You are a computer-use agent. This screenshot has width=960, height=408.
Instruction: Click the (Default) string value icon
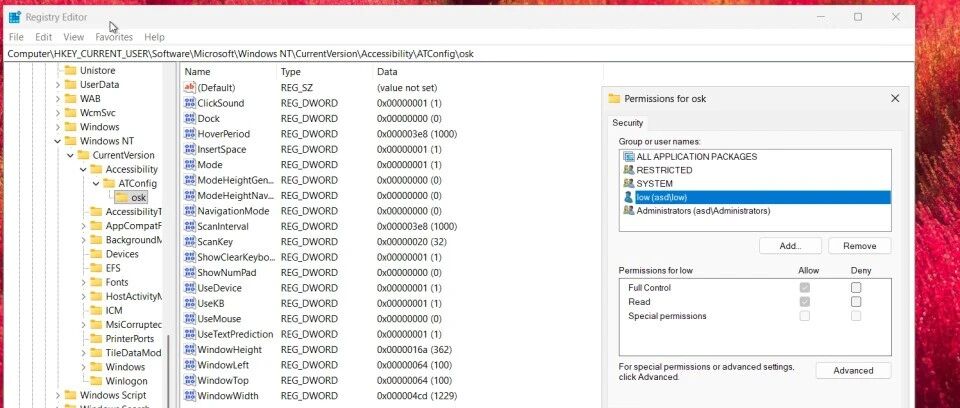click(x=190, y=88)
